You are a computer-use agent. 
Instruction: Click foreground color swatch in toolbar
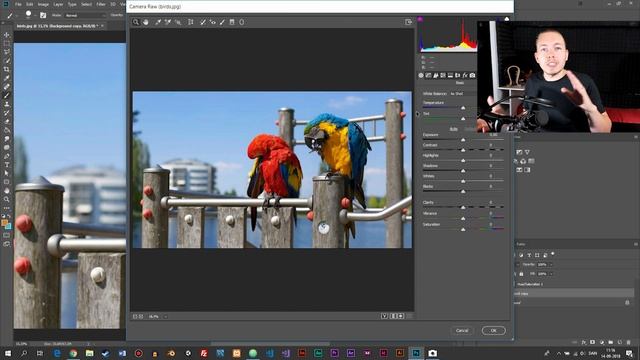(x=4, y=223)
